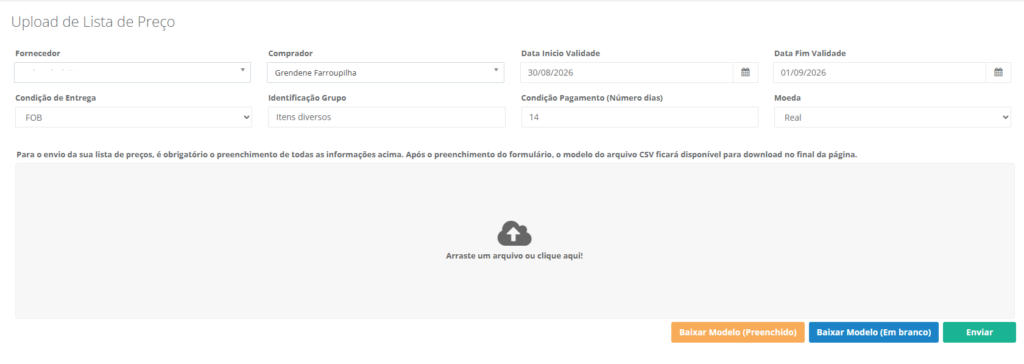Click the cloud upload icon
This screenshot has width=1024, height=364.
click(x=515, y=233)
